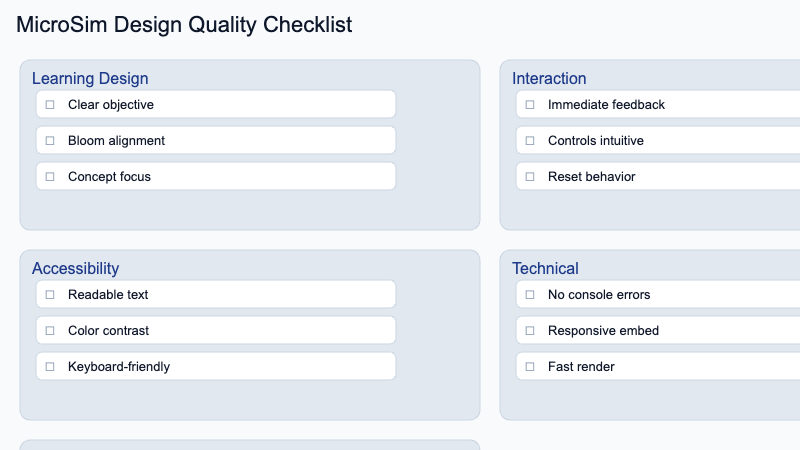Image resolution: width=800 pixels, height=450 pixels.
Task: Toggle the Controls intuitive checkbox
Action: (530, 141)
